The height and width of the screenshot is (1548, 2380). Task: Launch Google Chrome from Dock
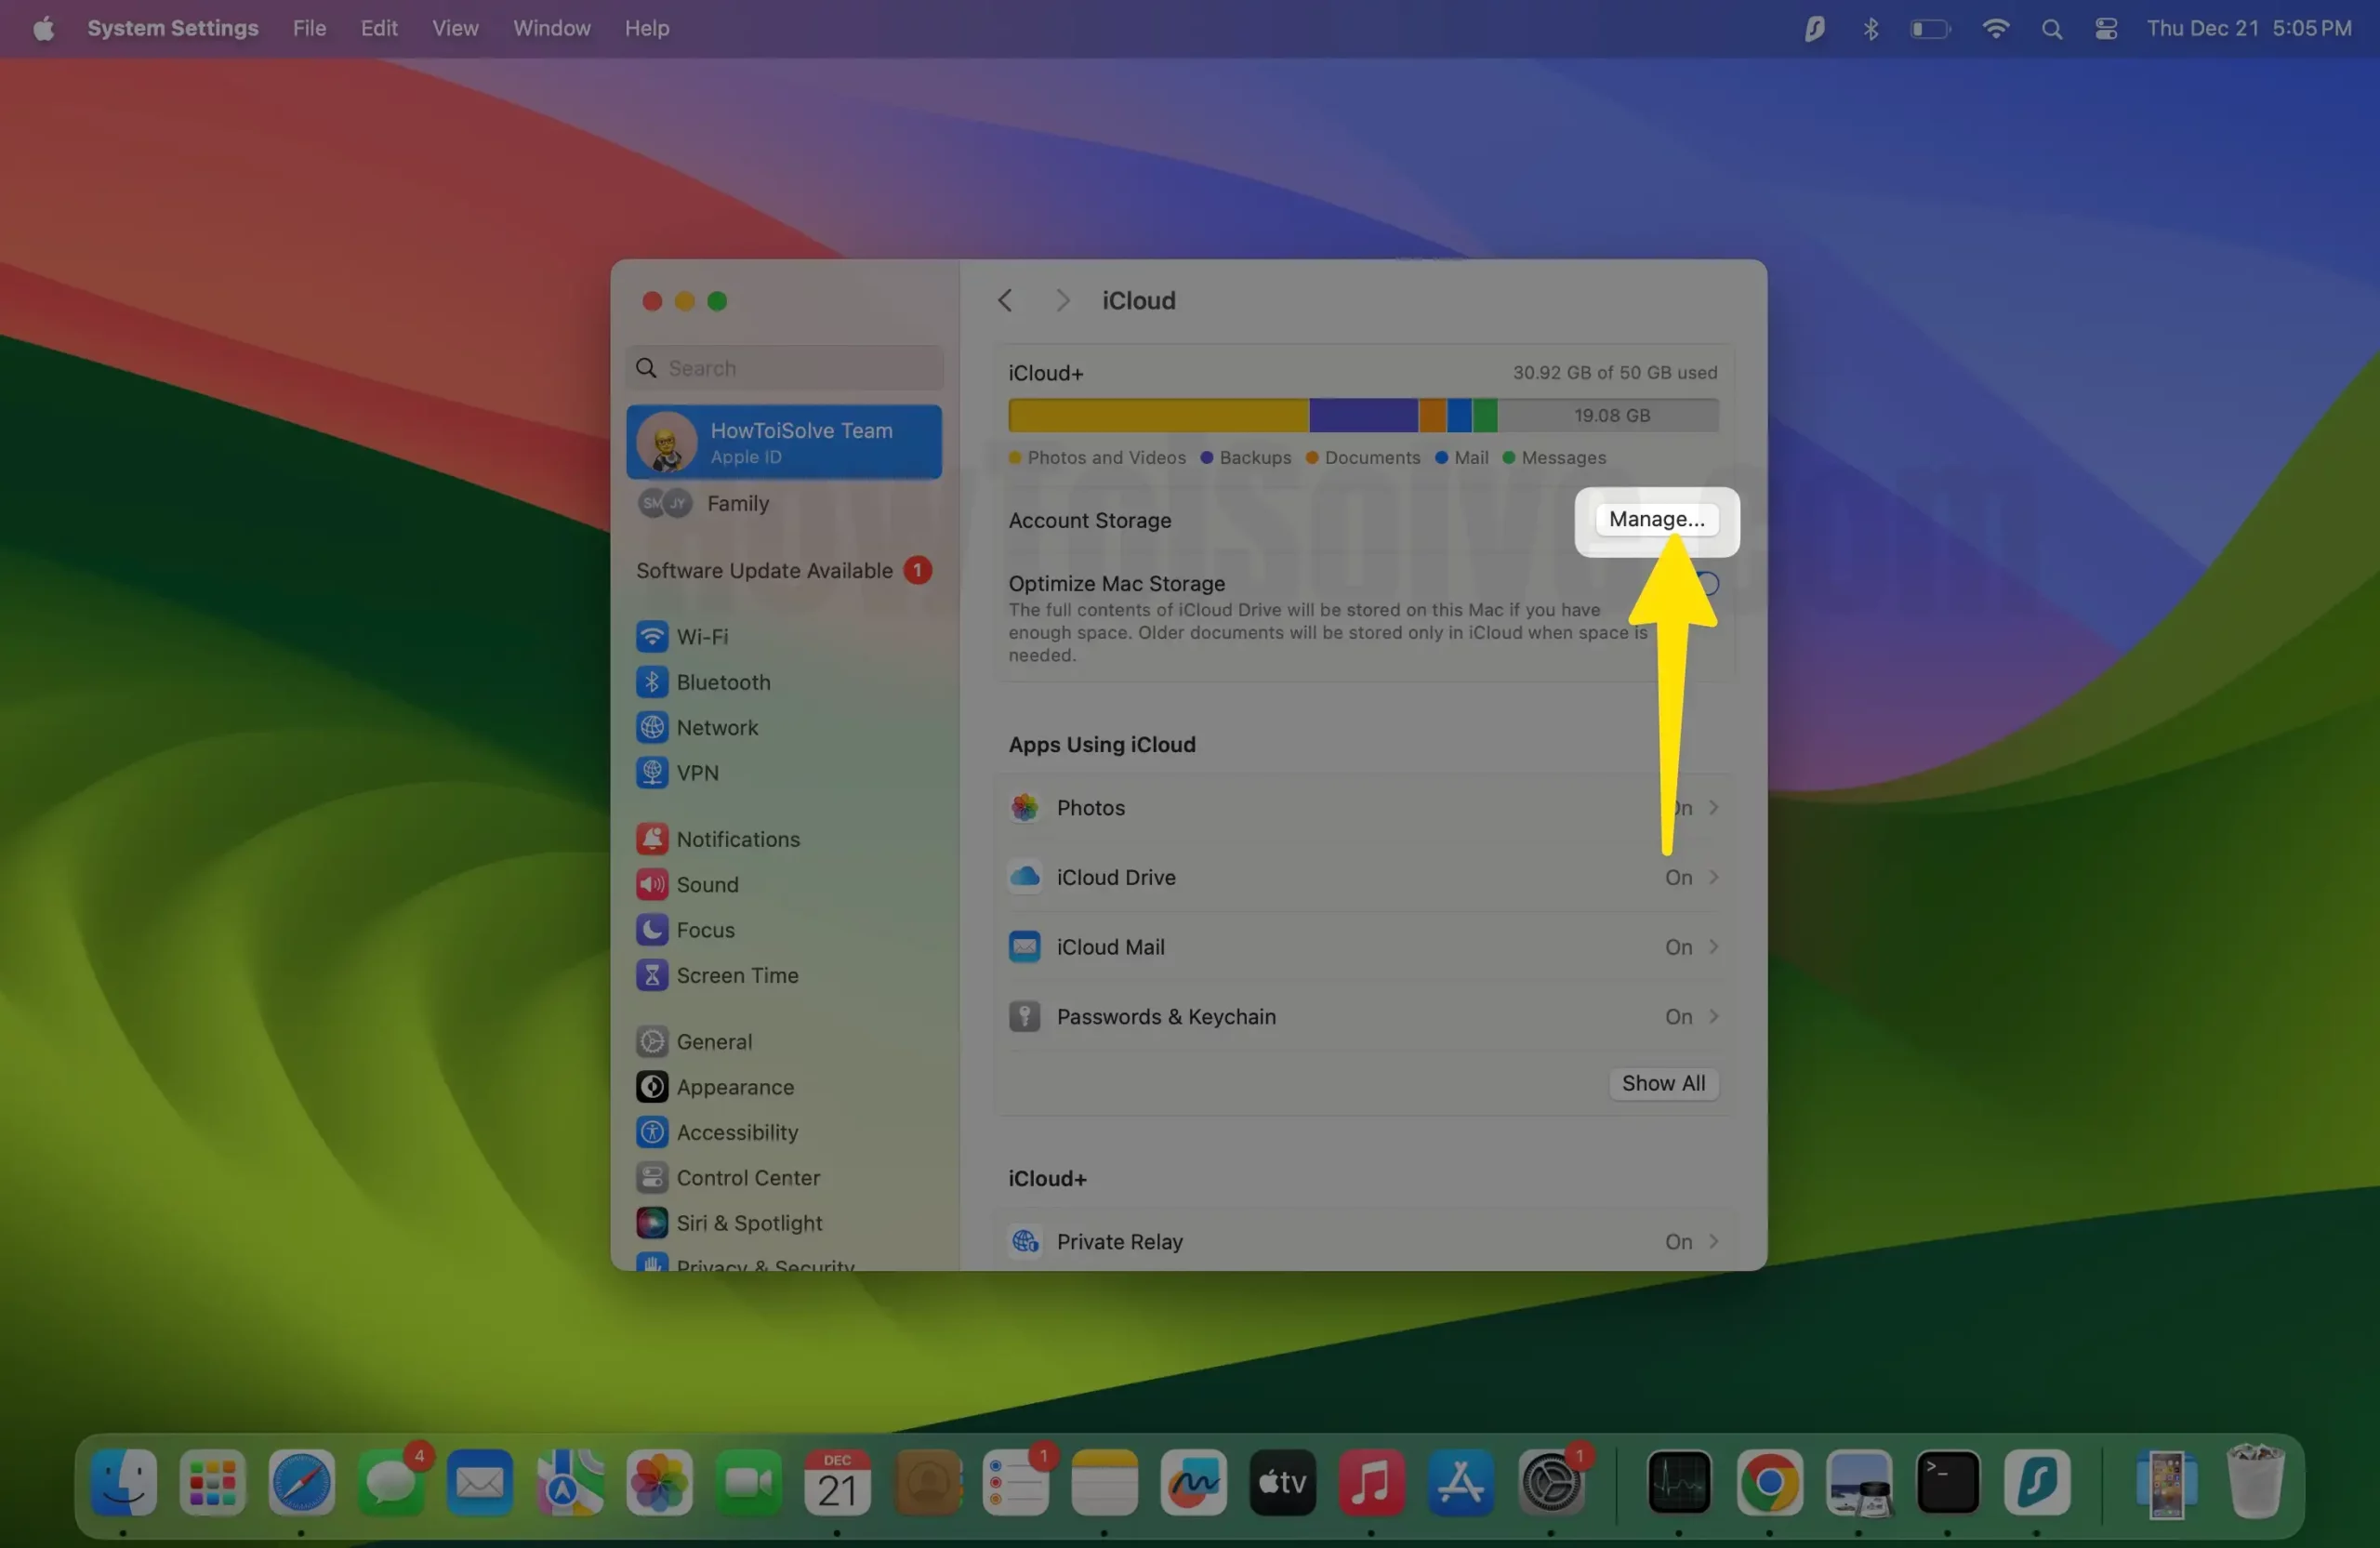coord(1769,1482)
